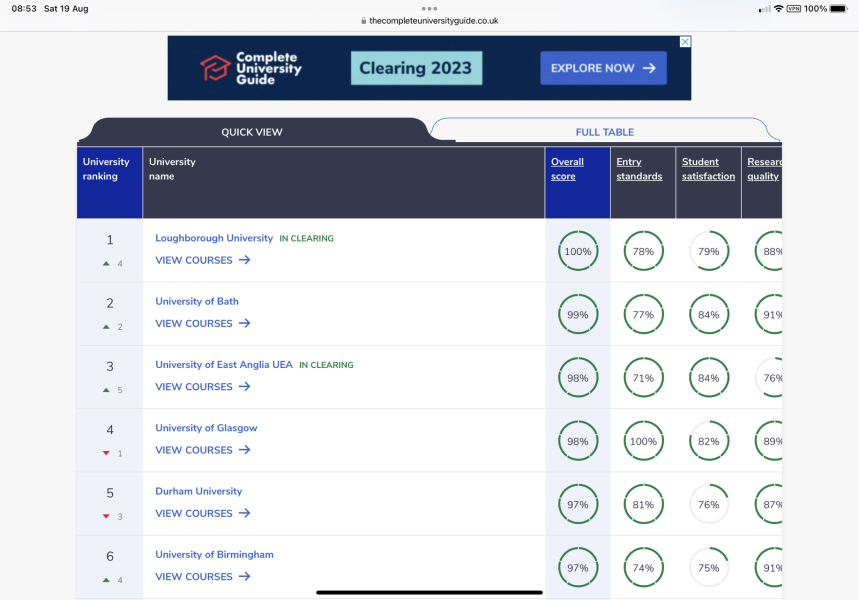Click Birmingham's 74% entry standards circle
Image resolution: width=859 pixels, height=600 pixels.
click(643, 568)
